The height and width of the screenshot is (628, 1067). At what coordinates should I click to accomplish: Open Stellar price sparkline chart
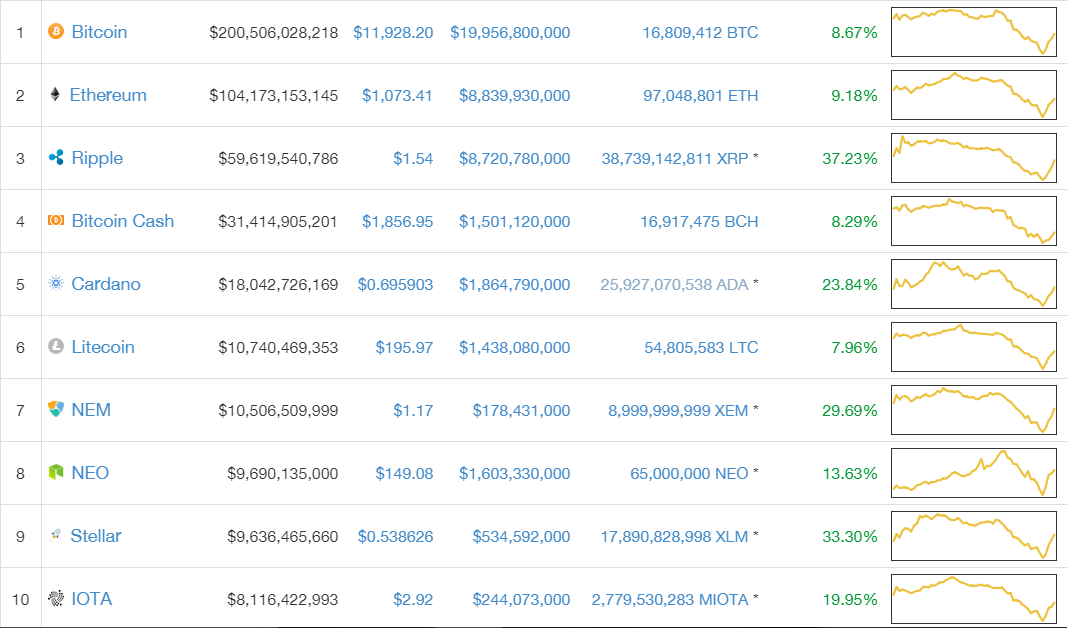tap(974, 536)
